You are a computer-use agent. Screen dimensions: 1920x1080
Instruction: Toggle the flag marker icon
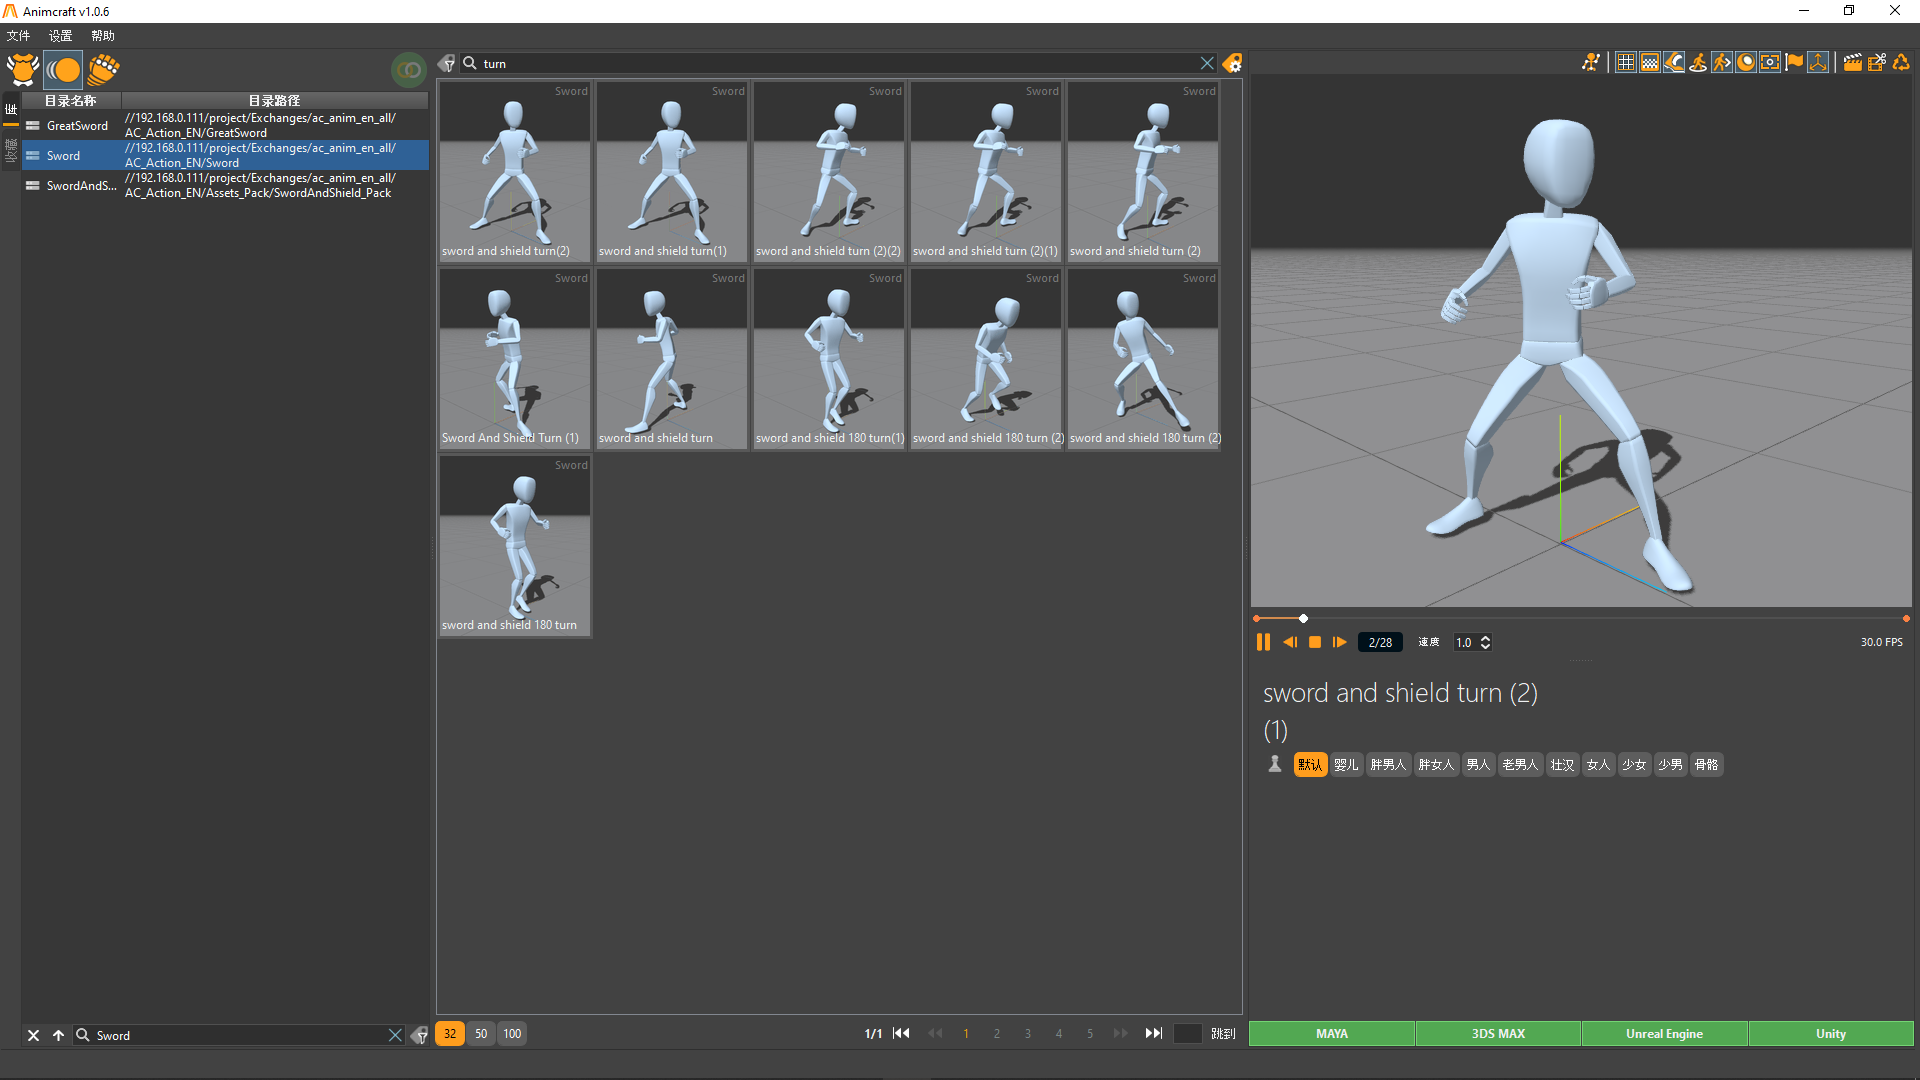click(x=1794, y=62)
